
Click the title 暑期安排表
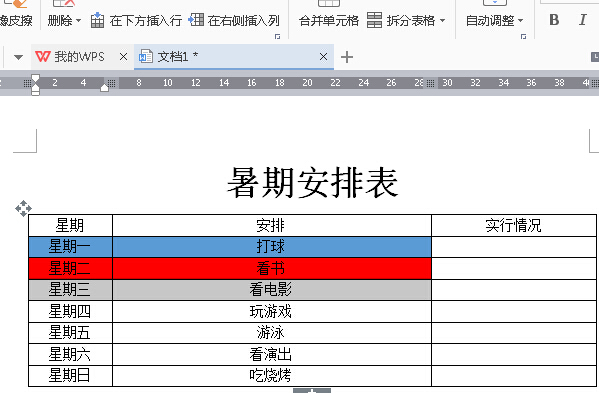312,183
